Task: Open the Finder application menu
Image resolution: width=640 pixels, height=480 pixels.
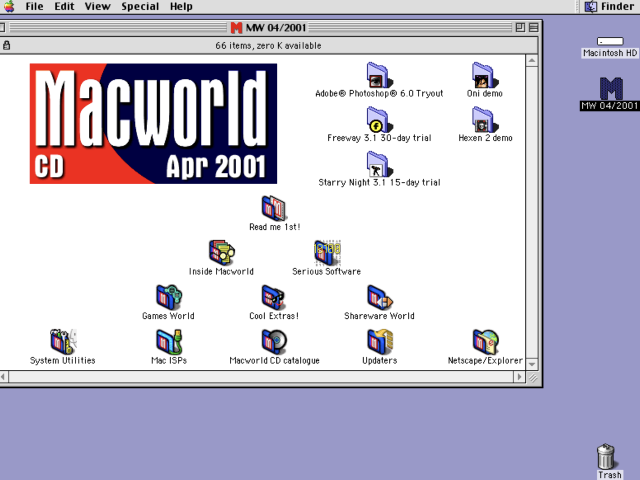Action: click(609, 6)
